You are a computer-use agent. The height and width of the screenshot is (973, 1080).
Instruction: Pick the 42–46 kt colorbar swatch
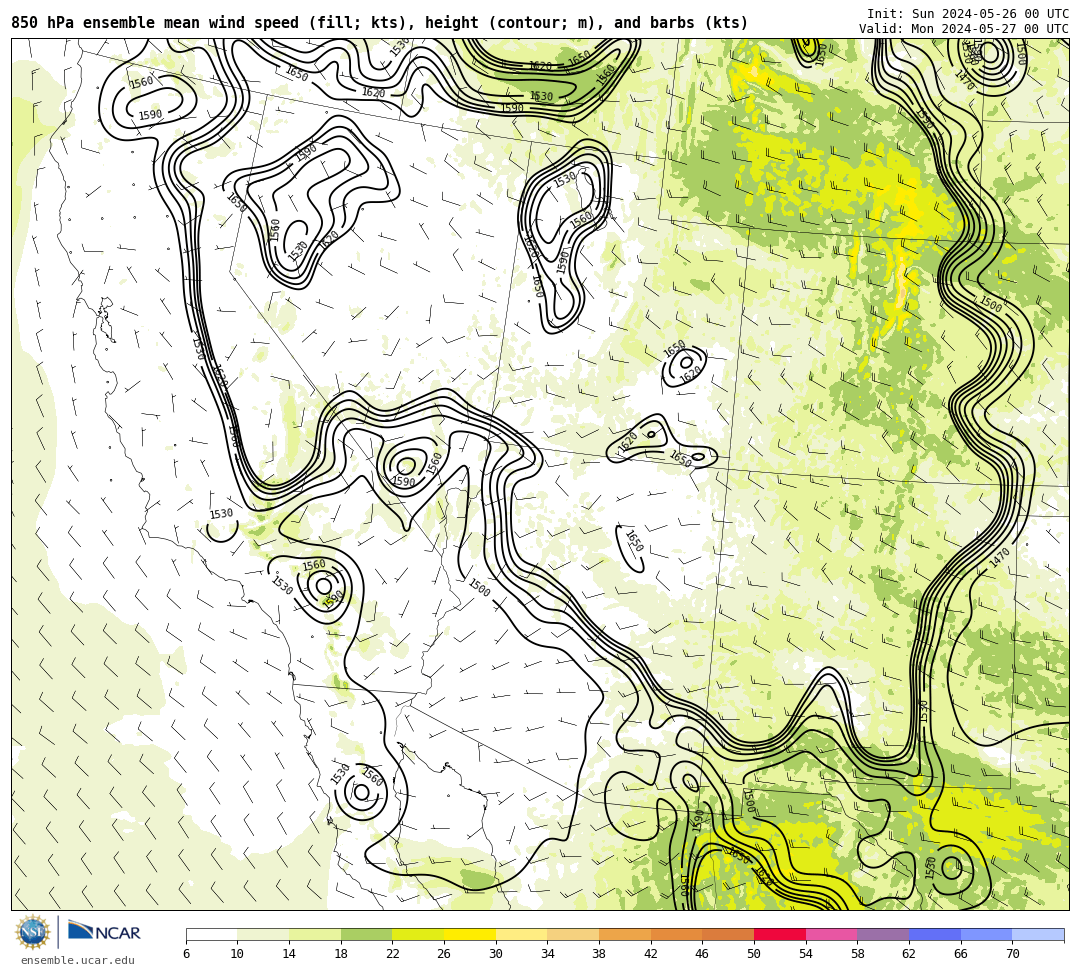[x=676, y=934]
